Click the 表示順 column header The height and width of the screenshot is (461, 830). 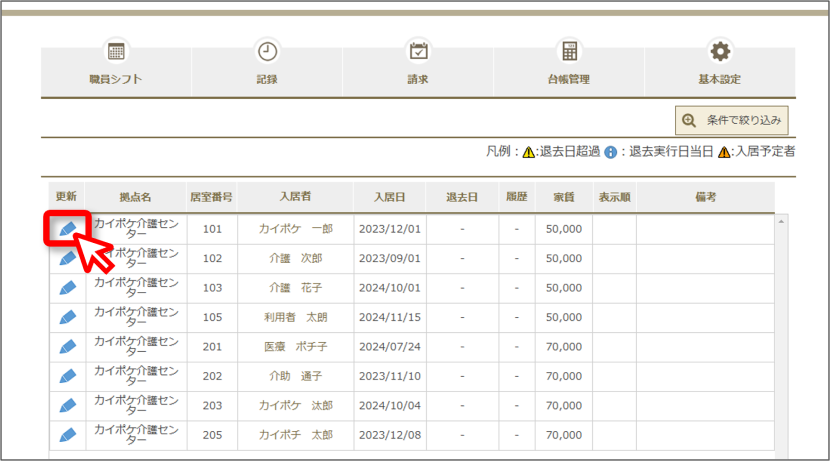coord(615,197)
